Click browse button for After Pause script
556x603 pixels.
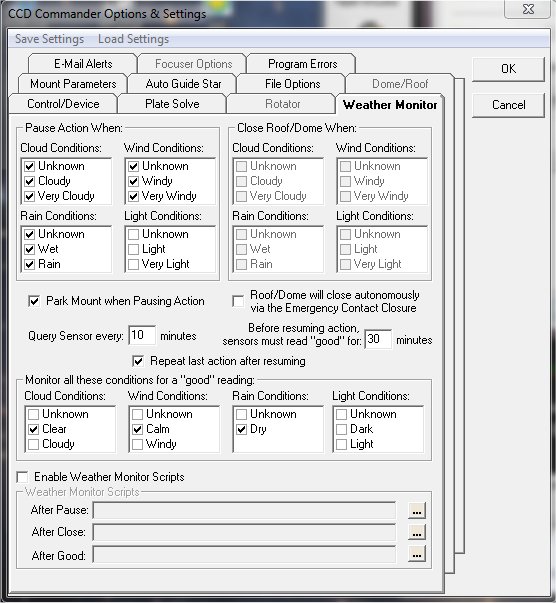pyautogui.click(x=417, y=511)
